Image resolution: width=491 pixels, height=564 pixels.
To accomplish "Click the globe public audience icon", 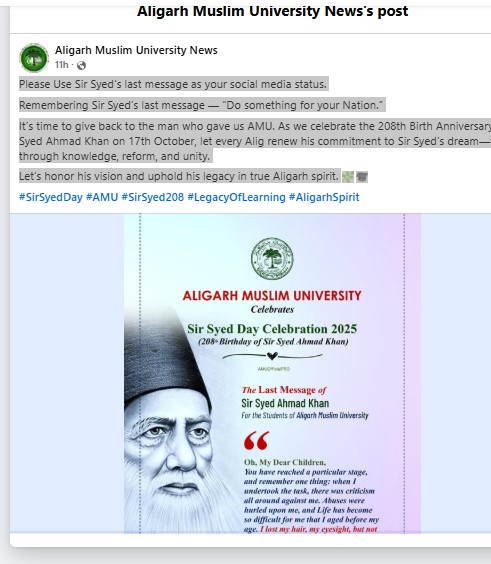I will (x=82, y=65).
